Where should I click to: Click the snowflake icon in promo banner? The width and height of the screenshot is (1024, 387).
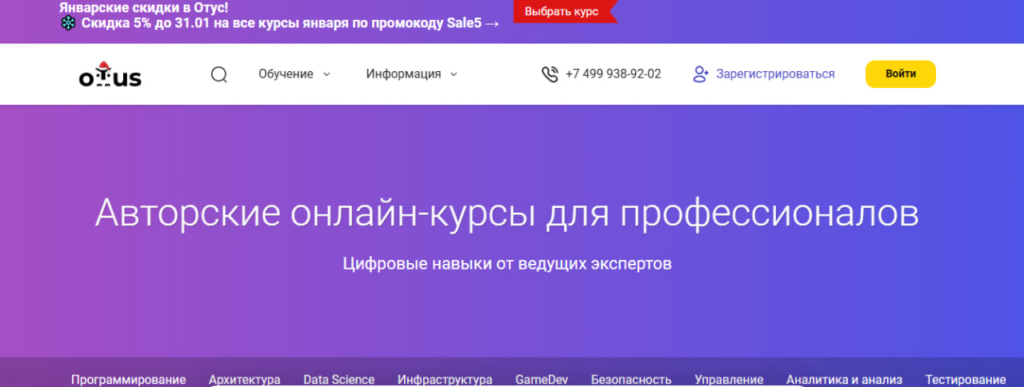click(68, 24)
